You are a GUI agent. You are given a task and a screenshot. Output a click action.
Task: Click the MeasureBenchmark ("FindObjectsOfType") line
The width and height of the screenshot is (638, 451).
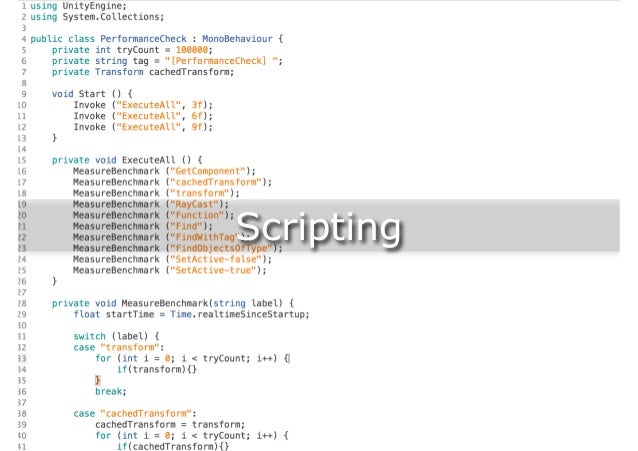(178, 248)
